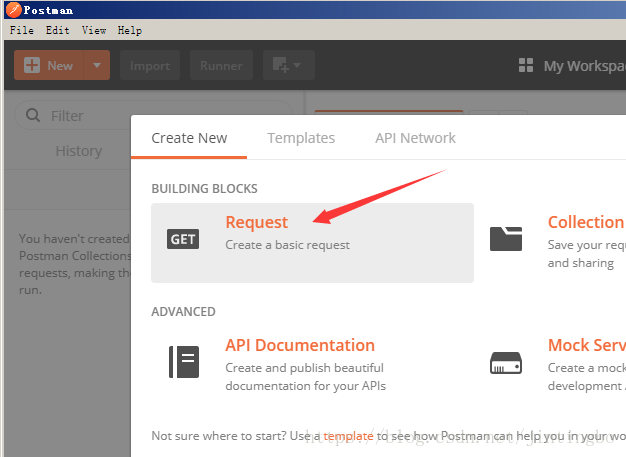Click the GET request icon
The image size is (626, 457).
[x=183, y=239]
